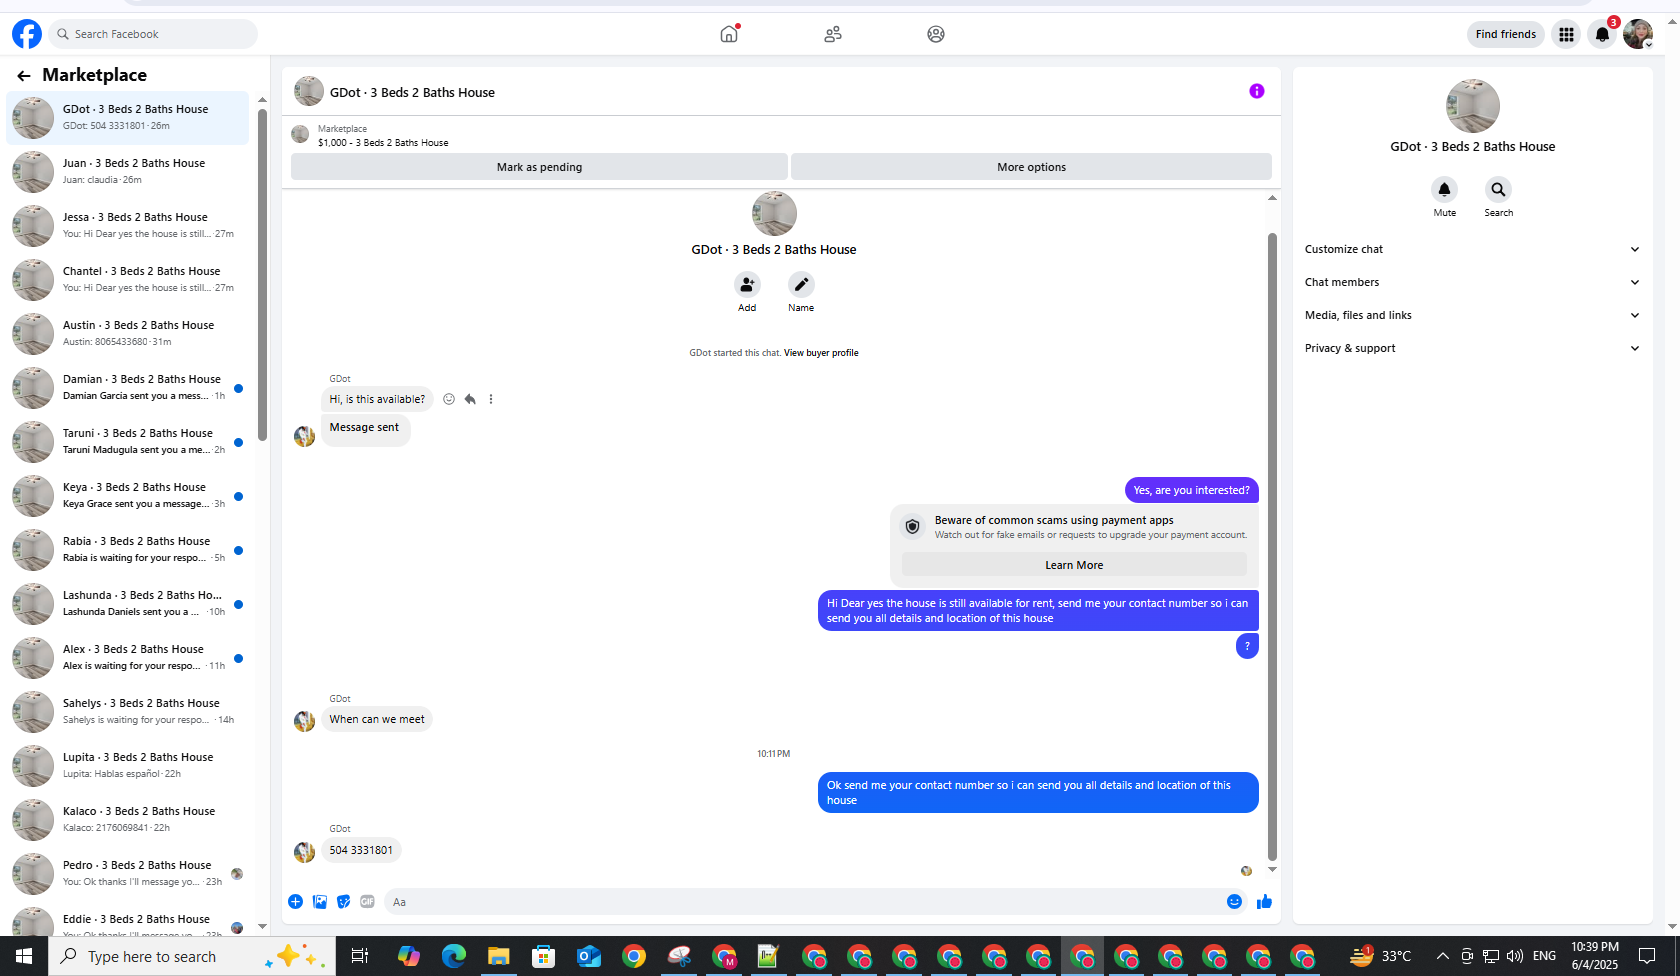This screenshot has height=976, width=1680.
Task: Go to the Home feed icon
Action: coord(729,34)
